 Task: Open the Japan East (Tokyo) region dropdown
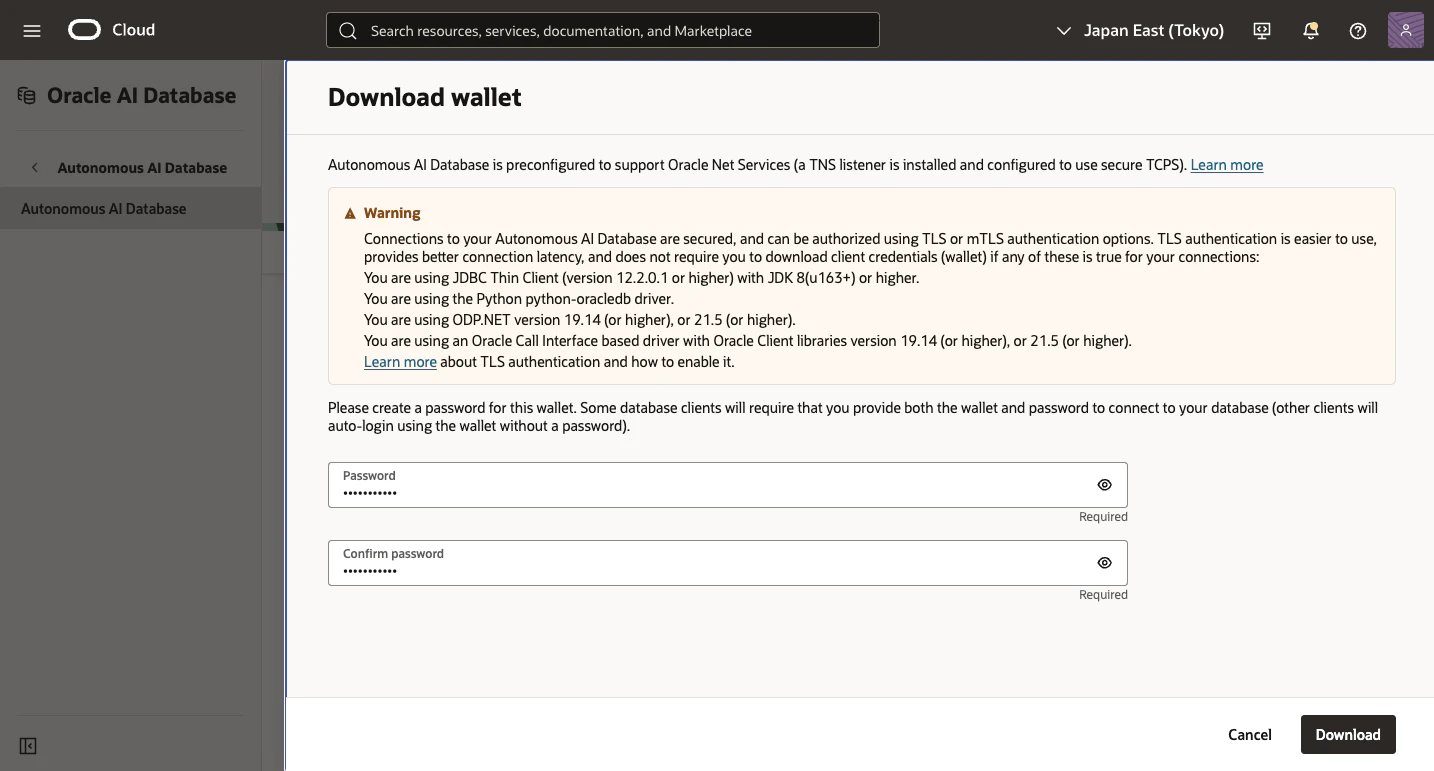[1140, 31]
